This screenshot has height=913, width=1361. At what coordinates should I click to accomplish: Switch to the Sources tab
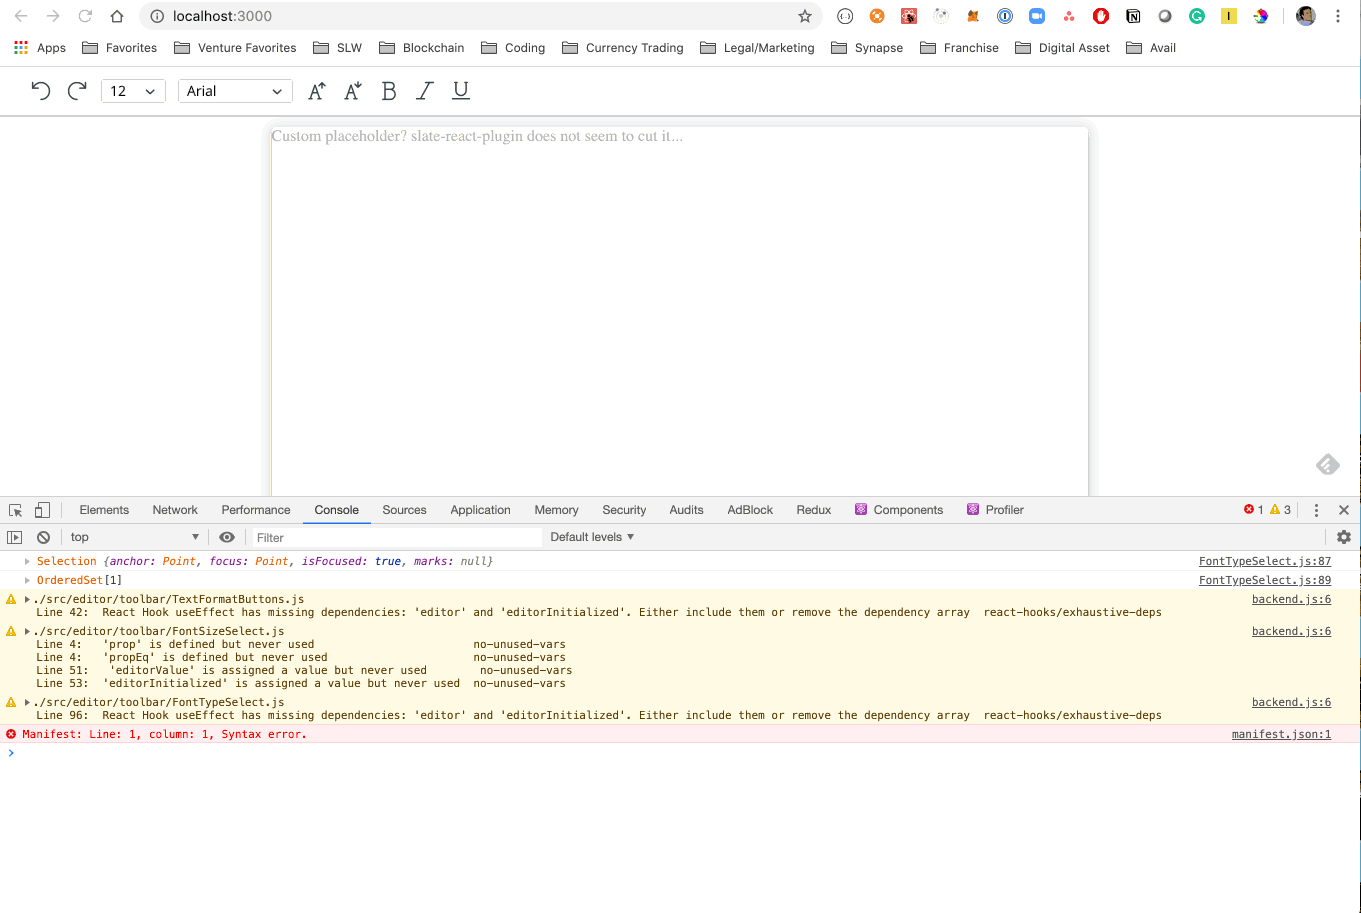click(x=404, y=510)
